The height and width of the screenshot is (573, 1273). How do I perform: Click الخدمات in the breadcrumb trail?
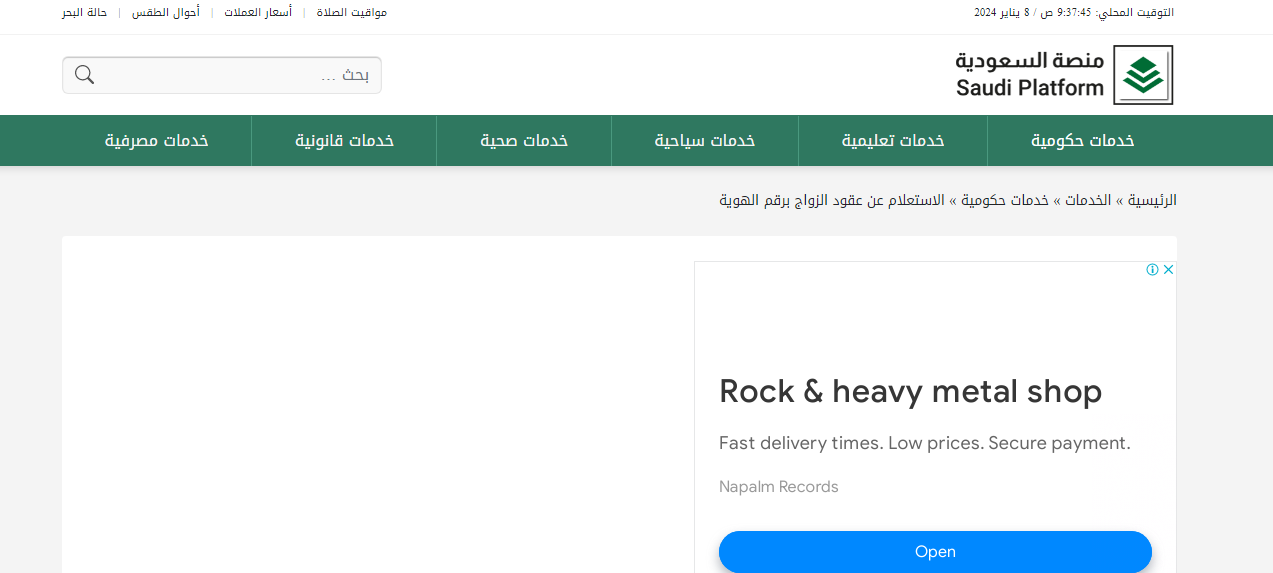(1086, 201)
